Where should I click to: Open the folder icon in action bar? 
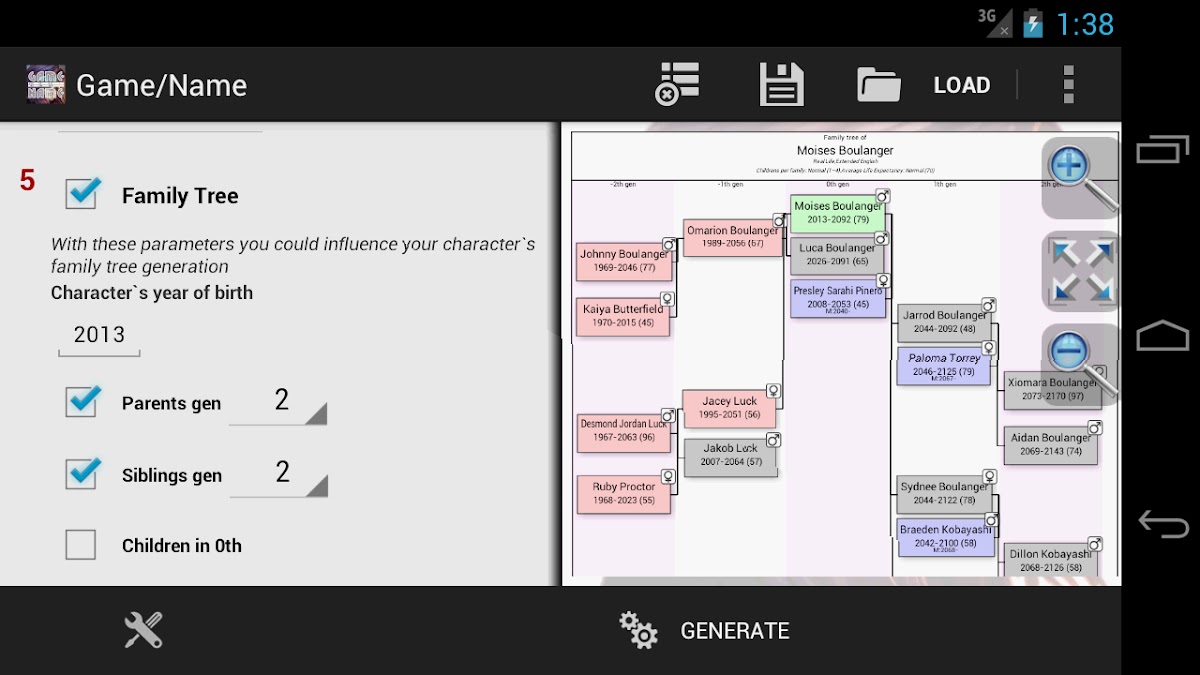click(879, 85)
